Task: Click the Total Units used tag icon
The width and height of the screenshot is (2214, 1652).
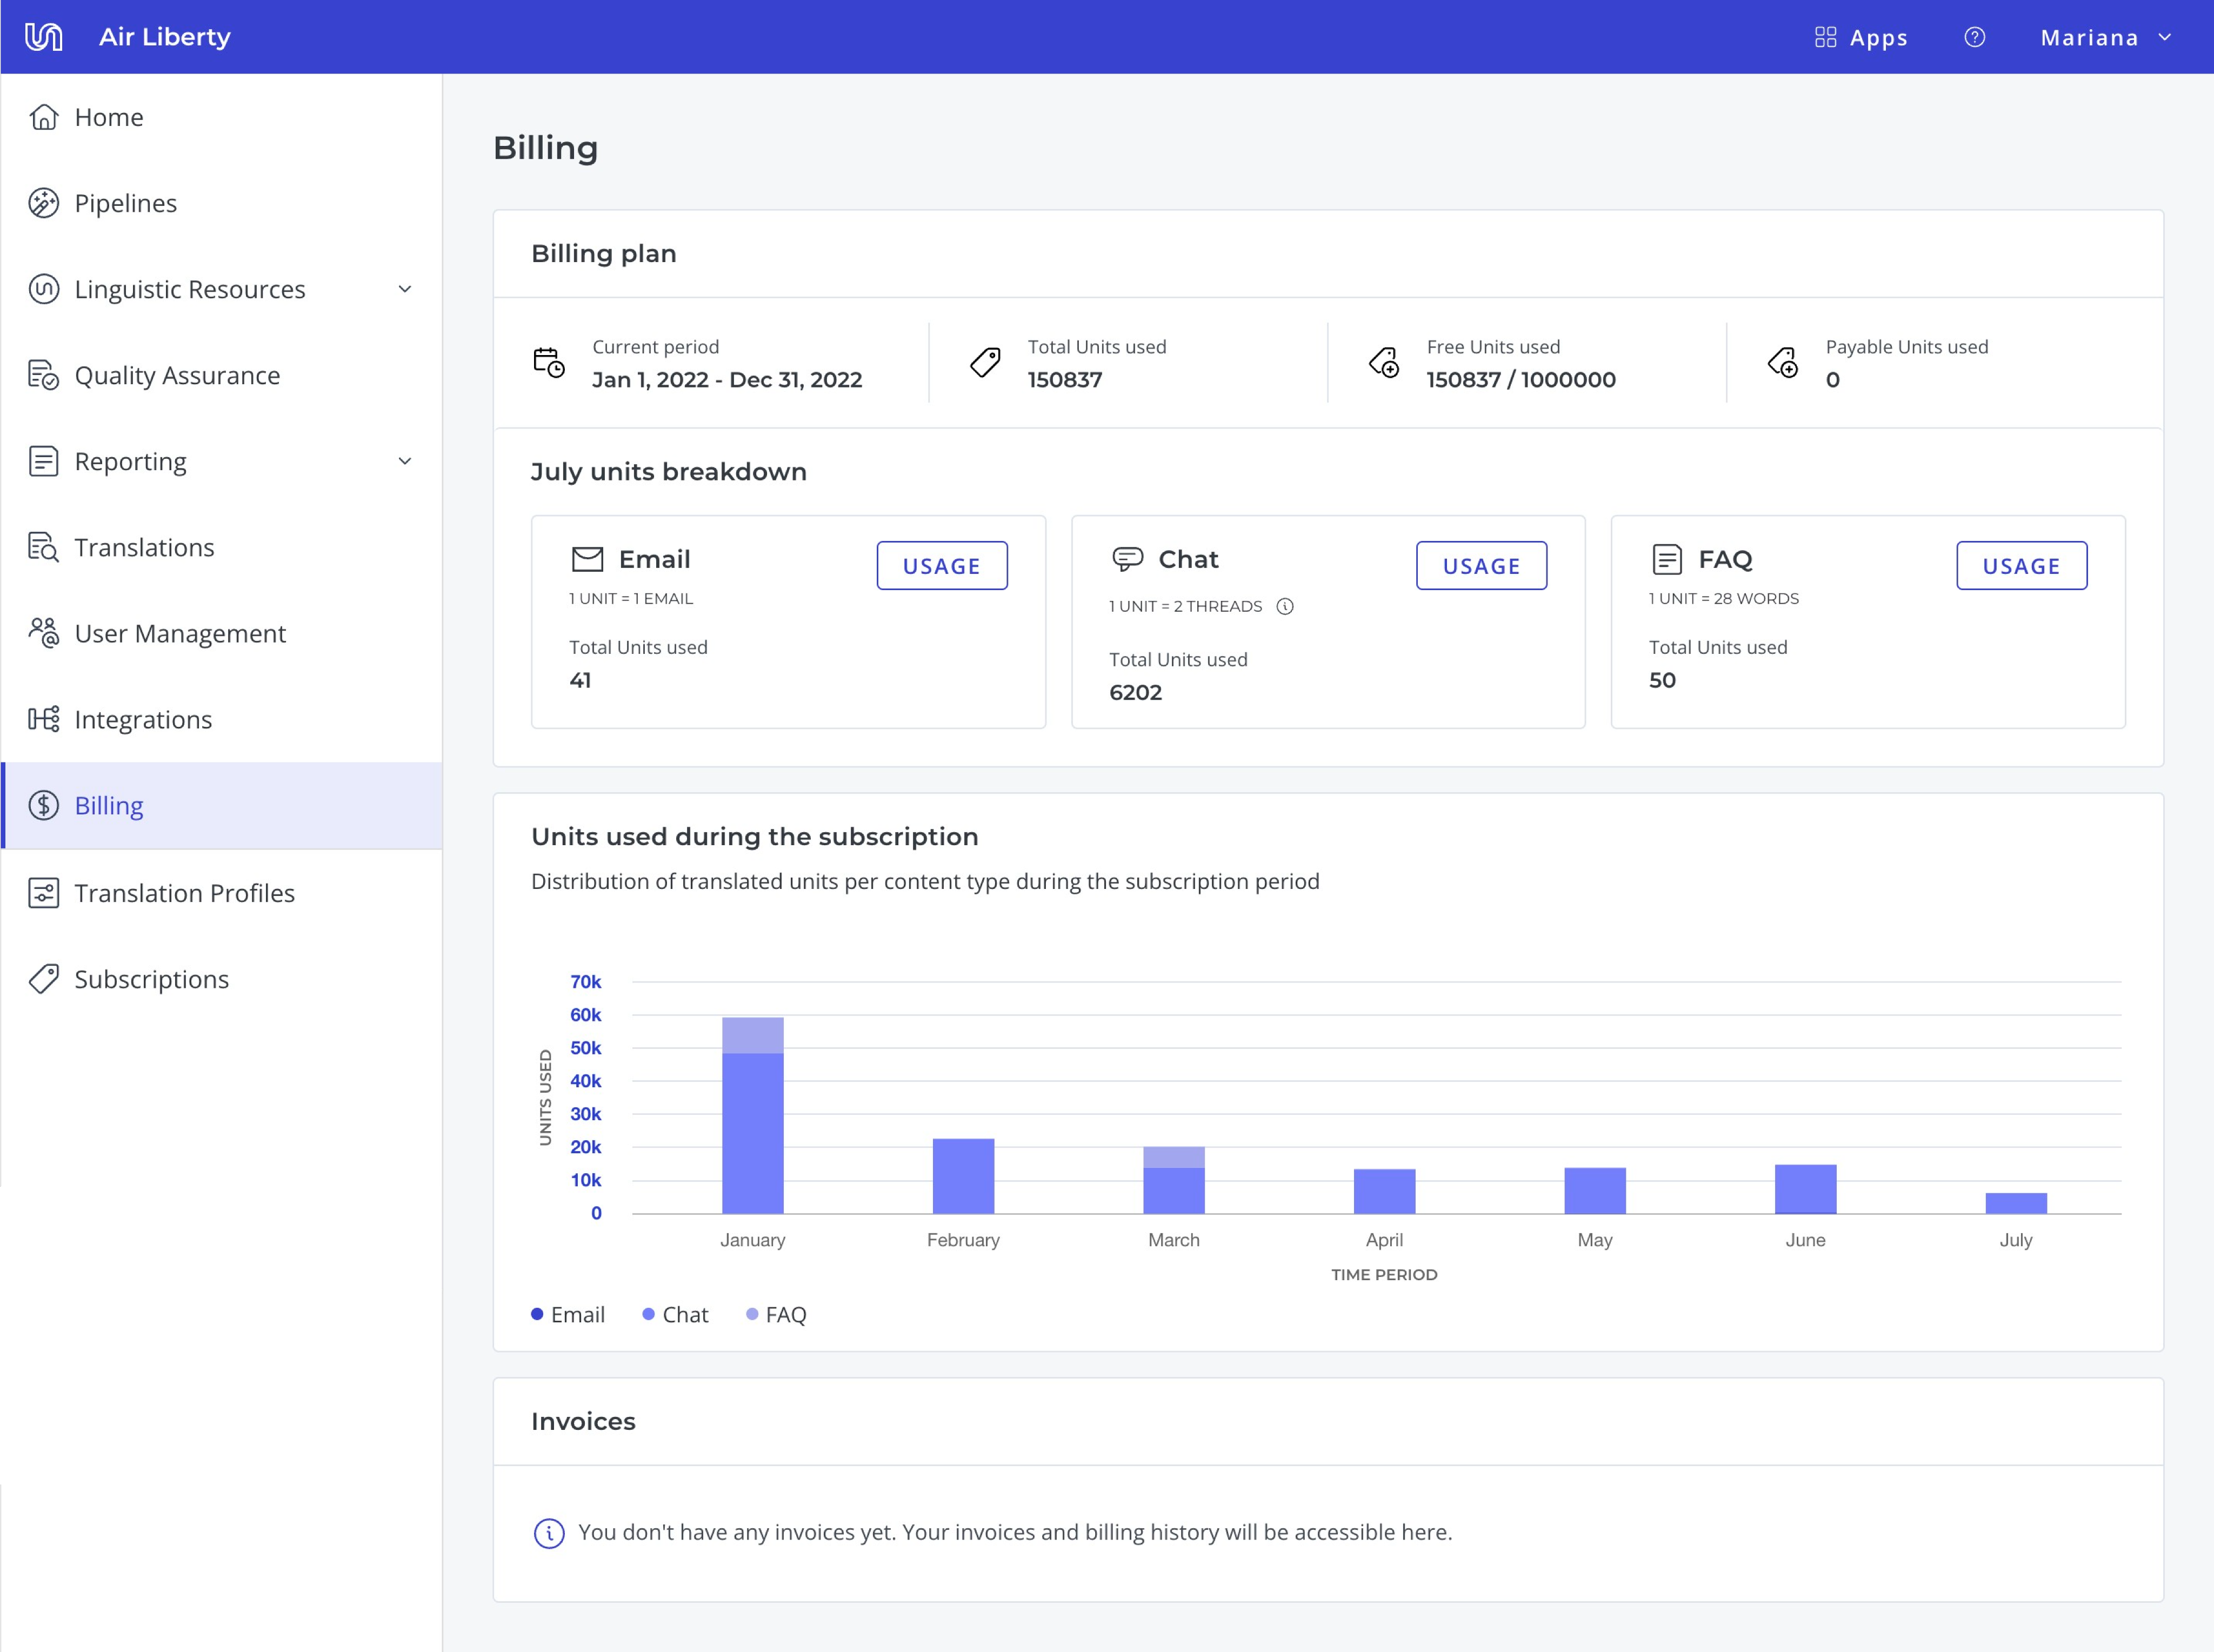Action: click(x=985, y=362)
